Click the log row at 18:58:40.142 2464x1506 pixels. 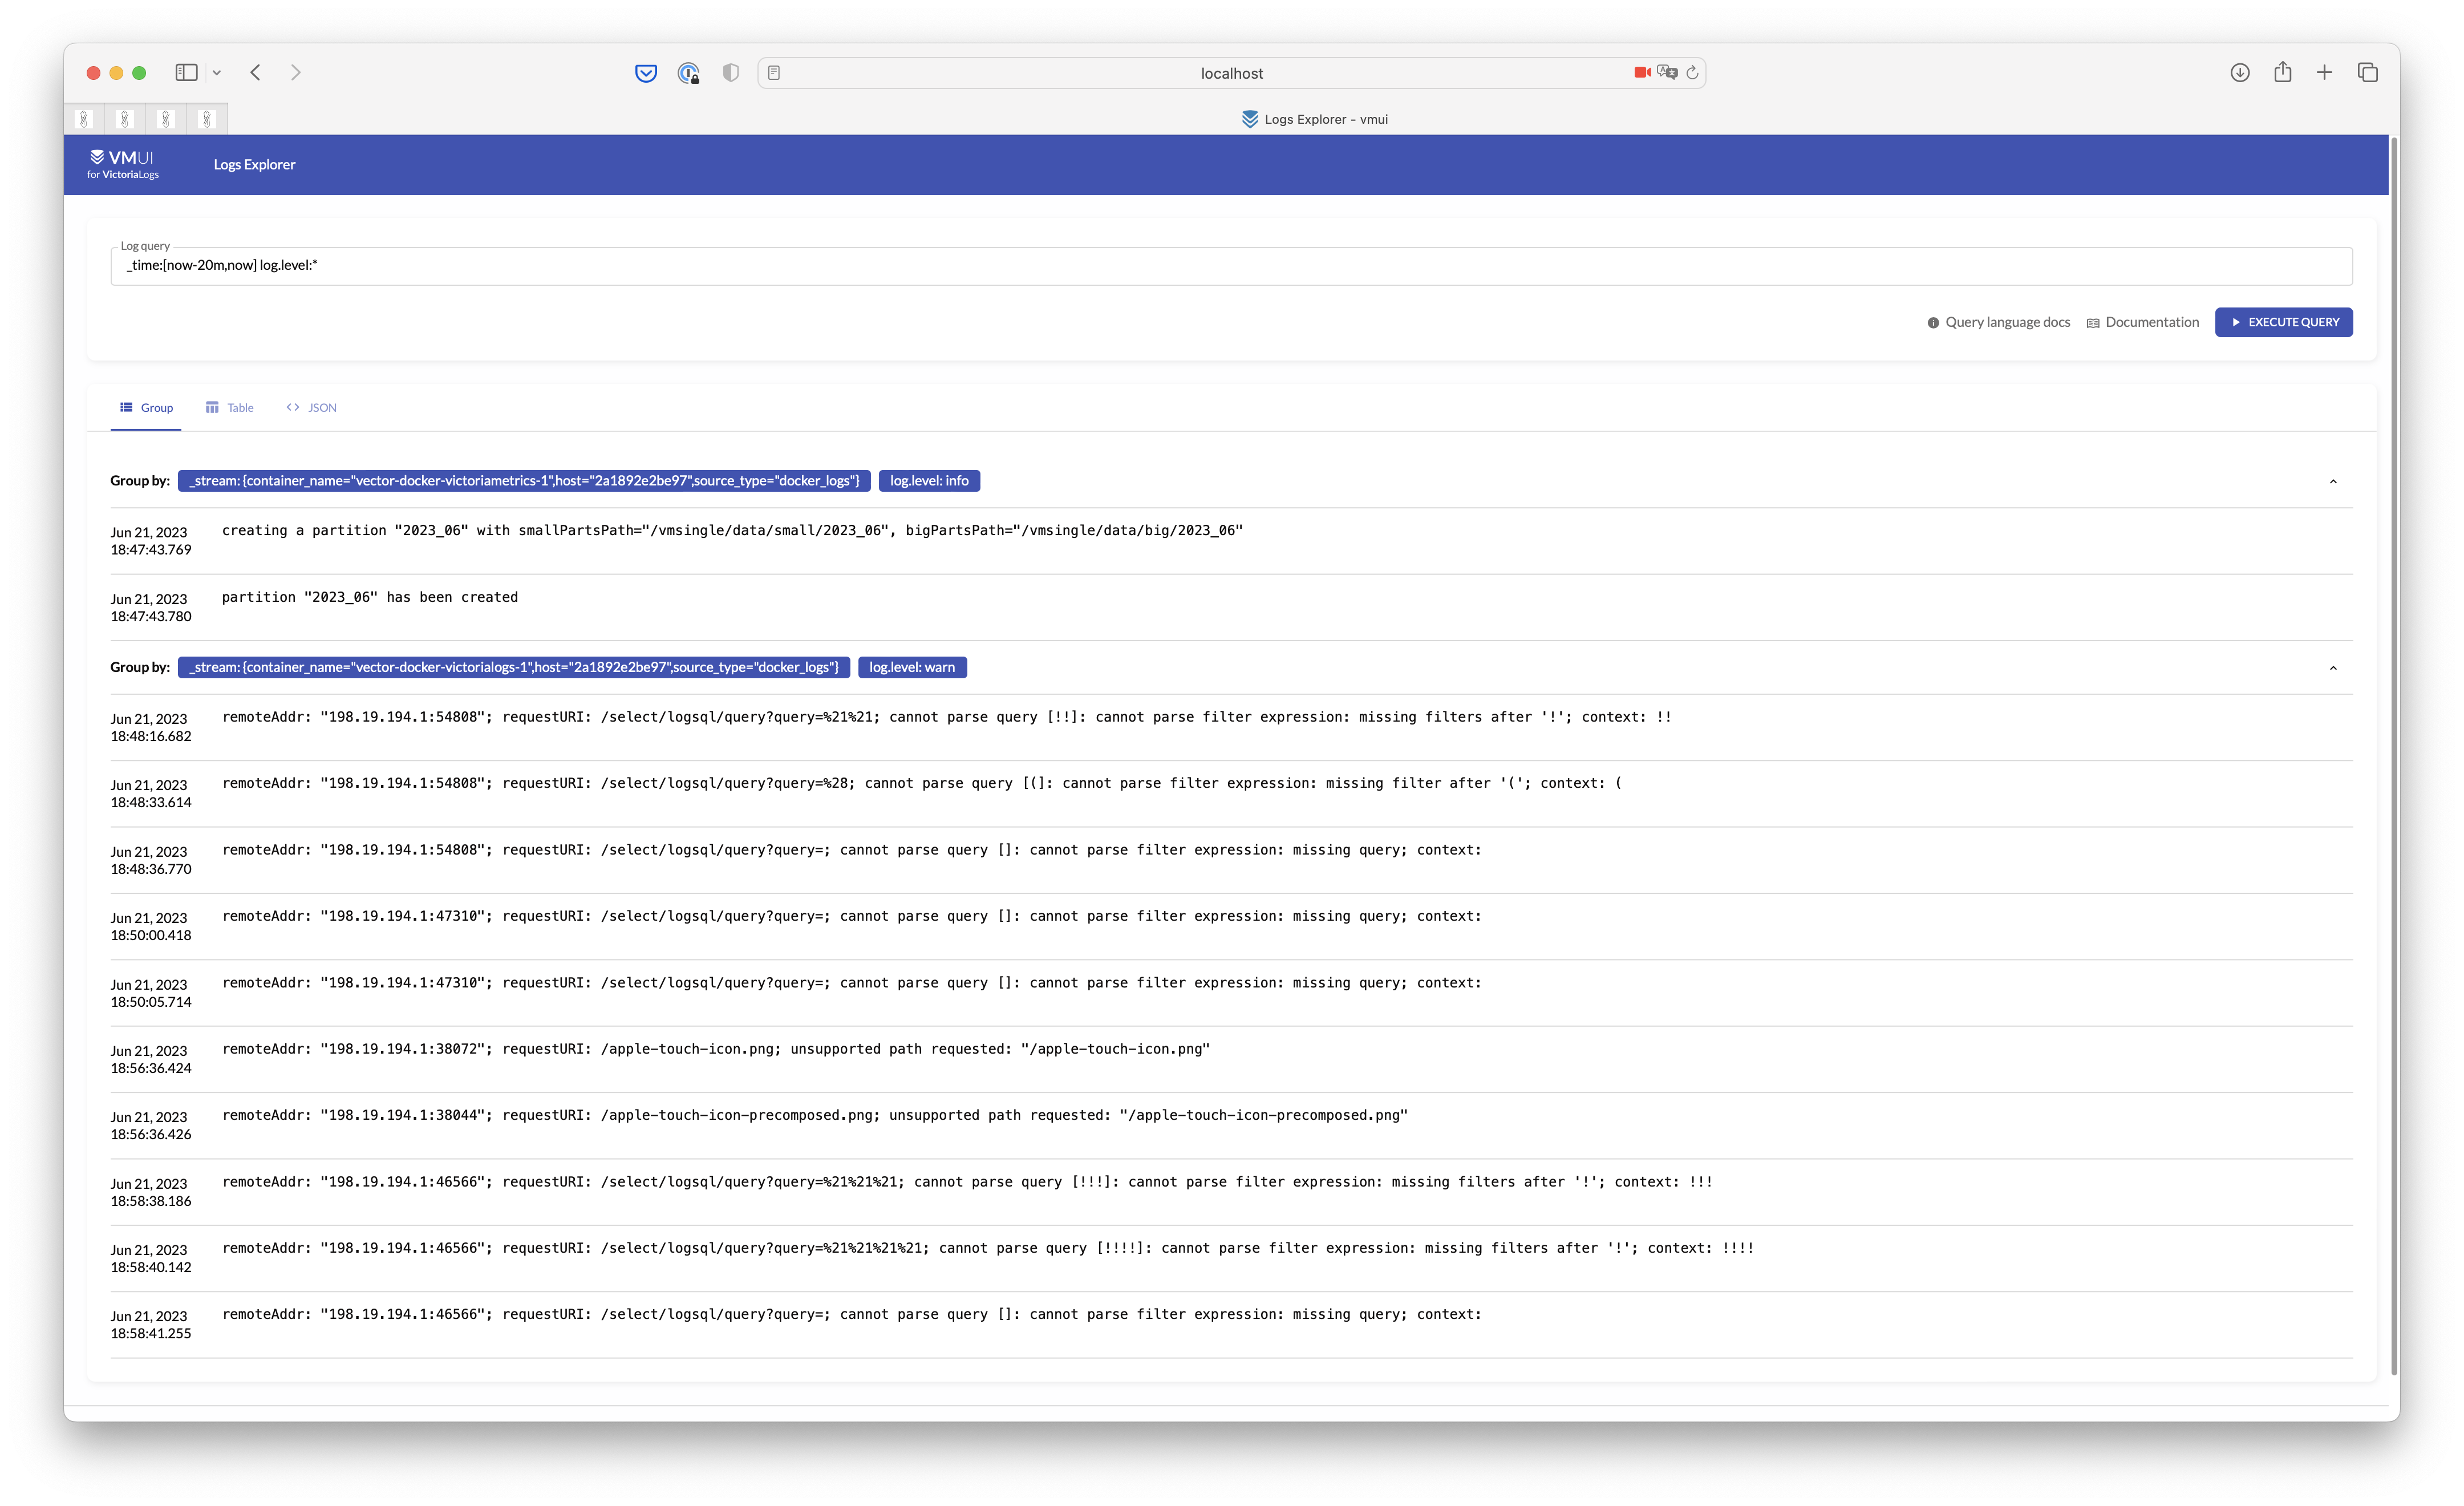(1231, 1258)
